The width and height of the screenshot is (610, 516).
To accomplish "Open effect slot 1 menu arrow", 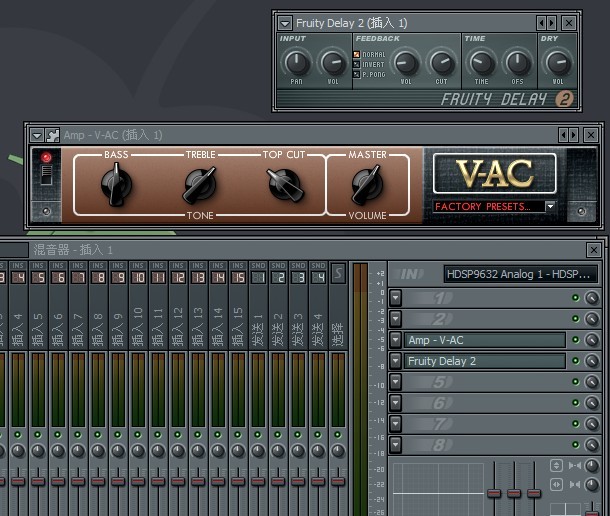I will pos(395,298).
